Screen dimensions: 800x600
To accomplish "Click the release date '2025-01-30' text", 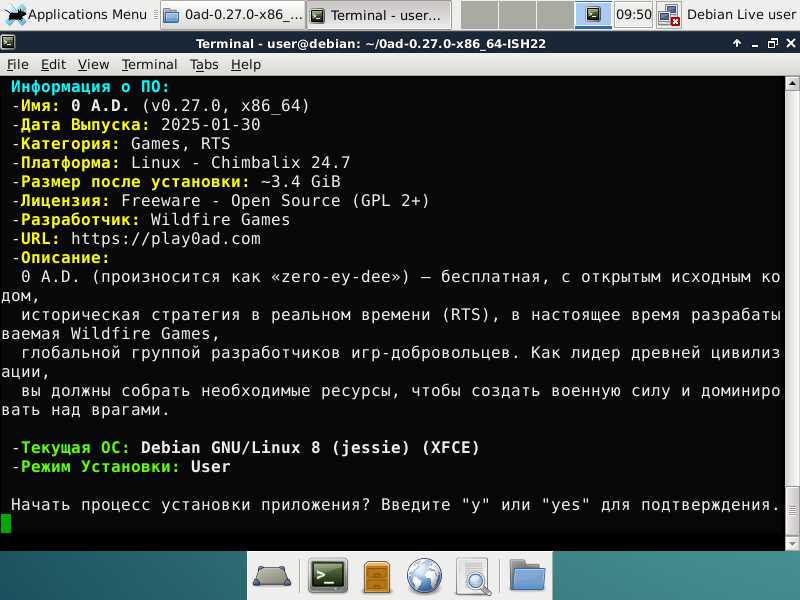I will 211,124.
